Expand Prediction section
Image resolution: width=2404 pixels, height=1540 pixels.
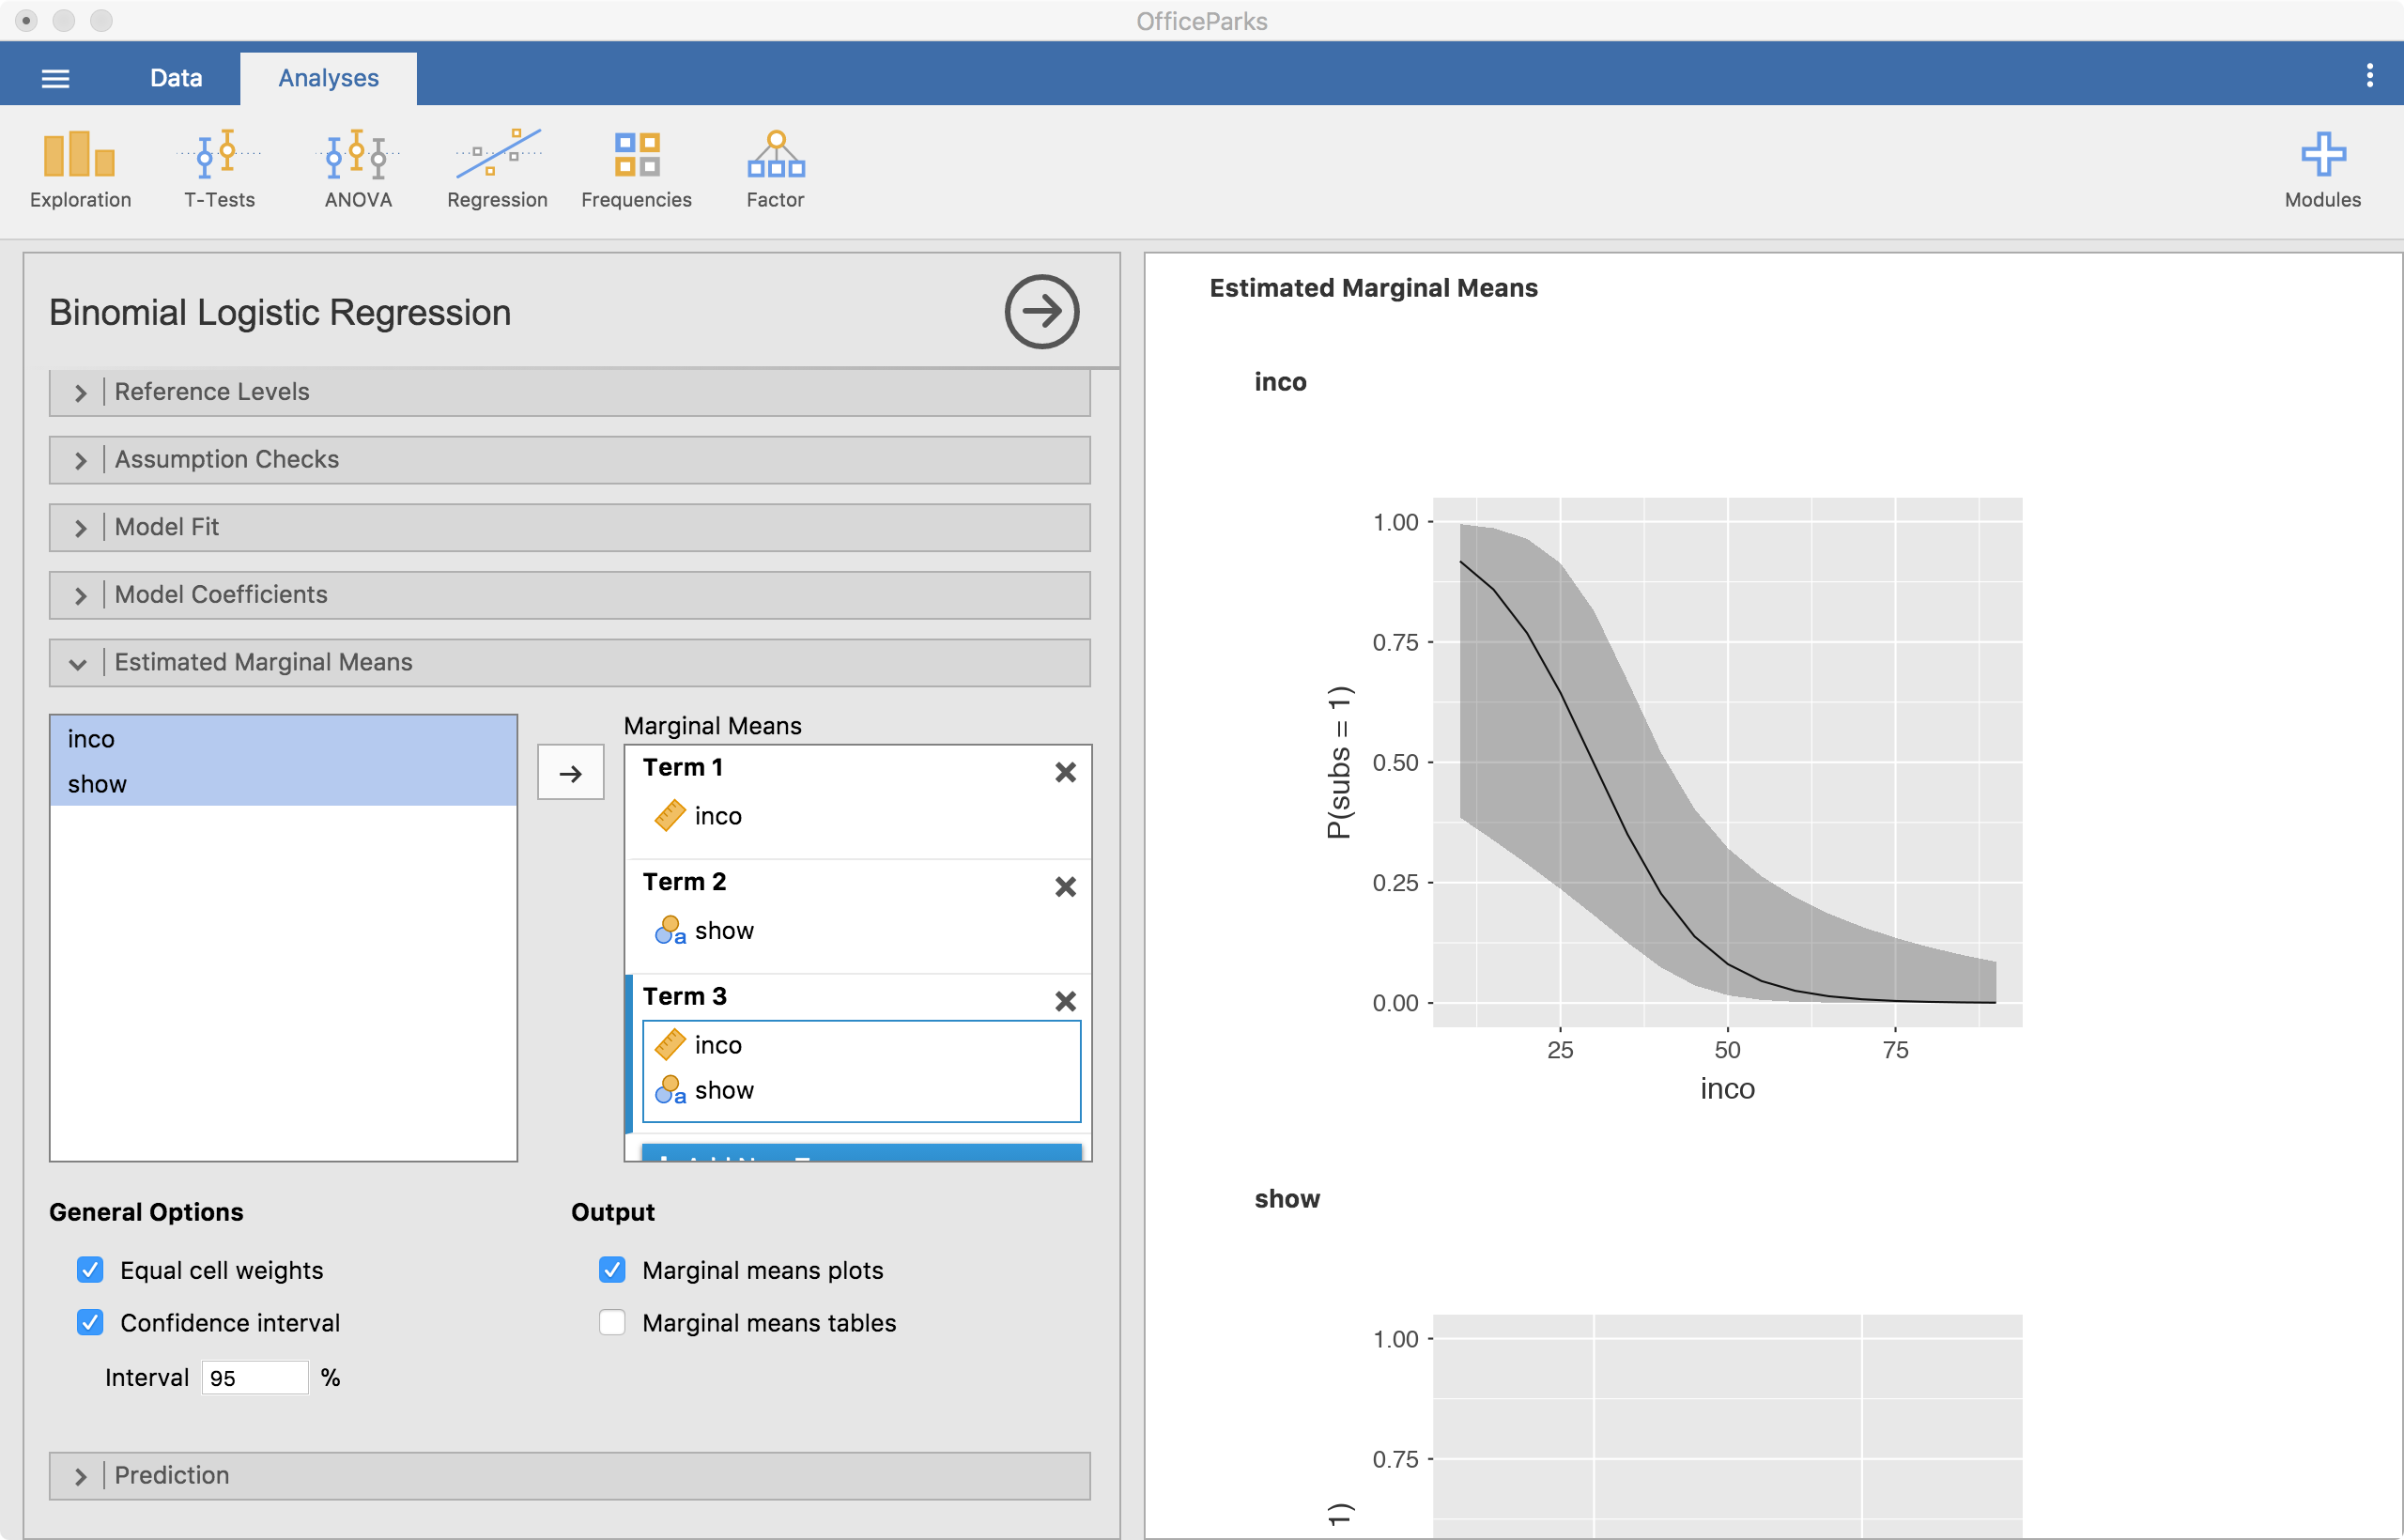pos(569,1476)
